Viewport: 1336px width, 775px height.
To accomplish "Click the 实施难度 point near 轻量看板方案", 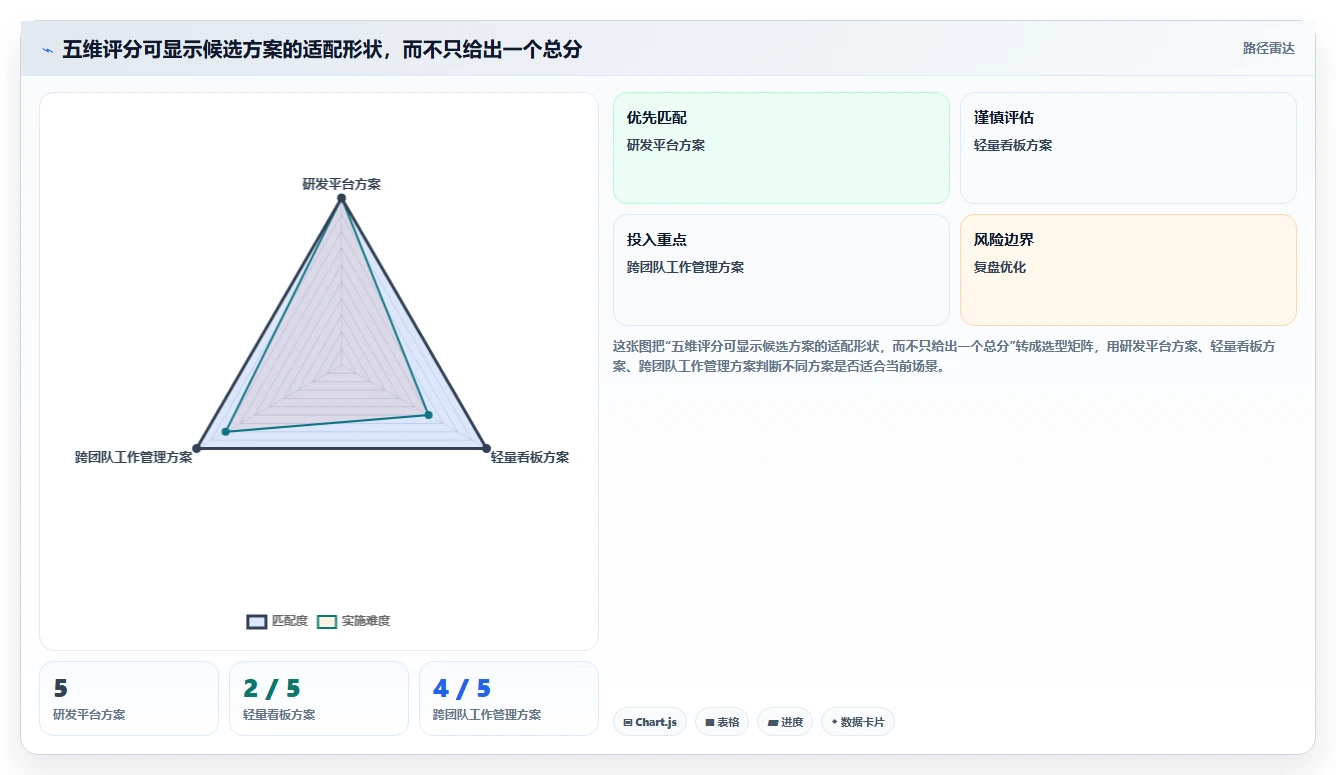I will click(x=428, y=414).
